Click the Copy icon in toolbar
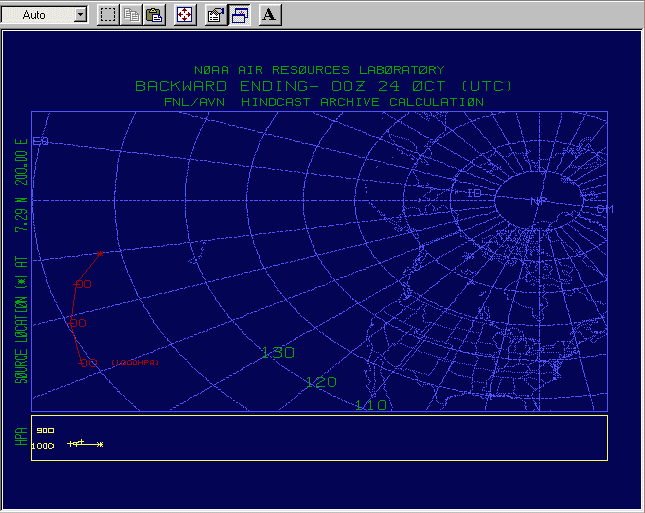Viewport: 645px width, 513px height. [x=131, y=15]
